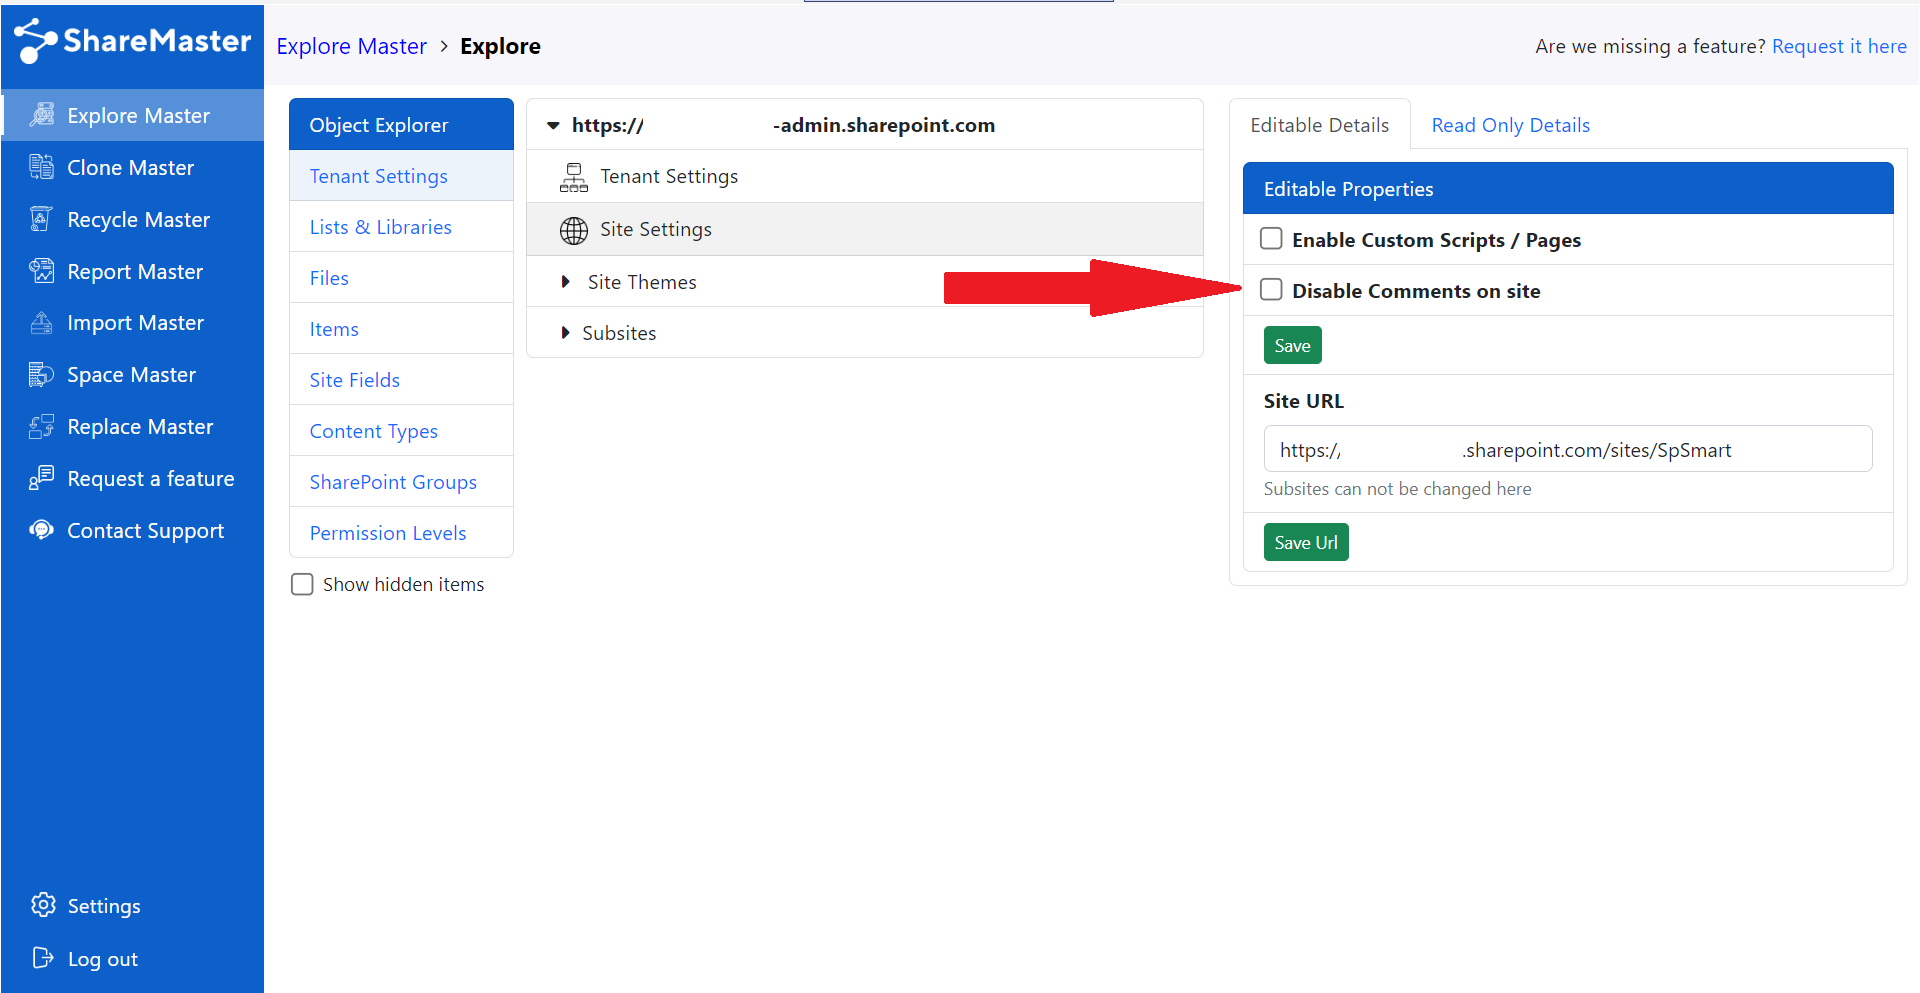Go to Import Master in sidebar
The height and width of the screenshot is (993, 1920).
(x=135, y=322)
